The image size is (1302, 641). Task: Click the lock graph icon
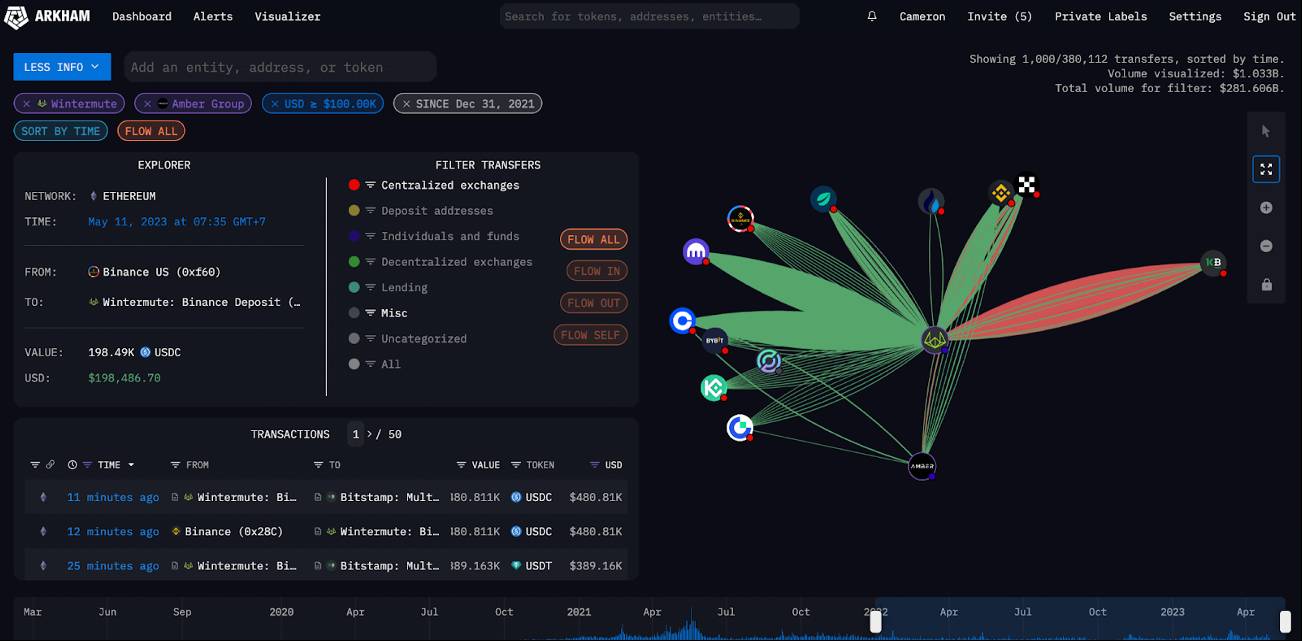coord(1266,285)
